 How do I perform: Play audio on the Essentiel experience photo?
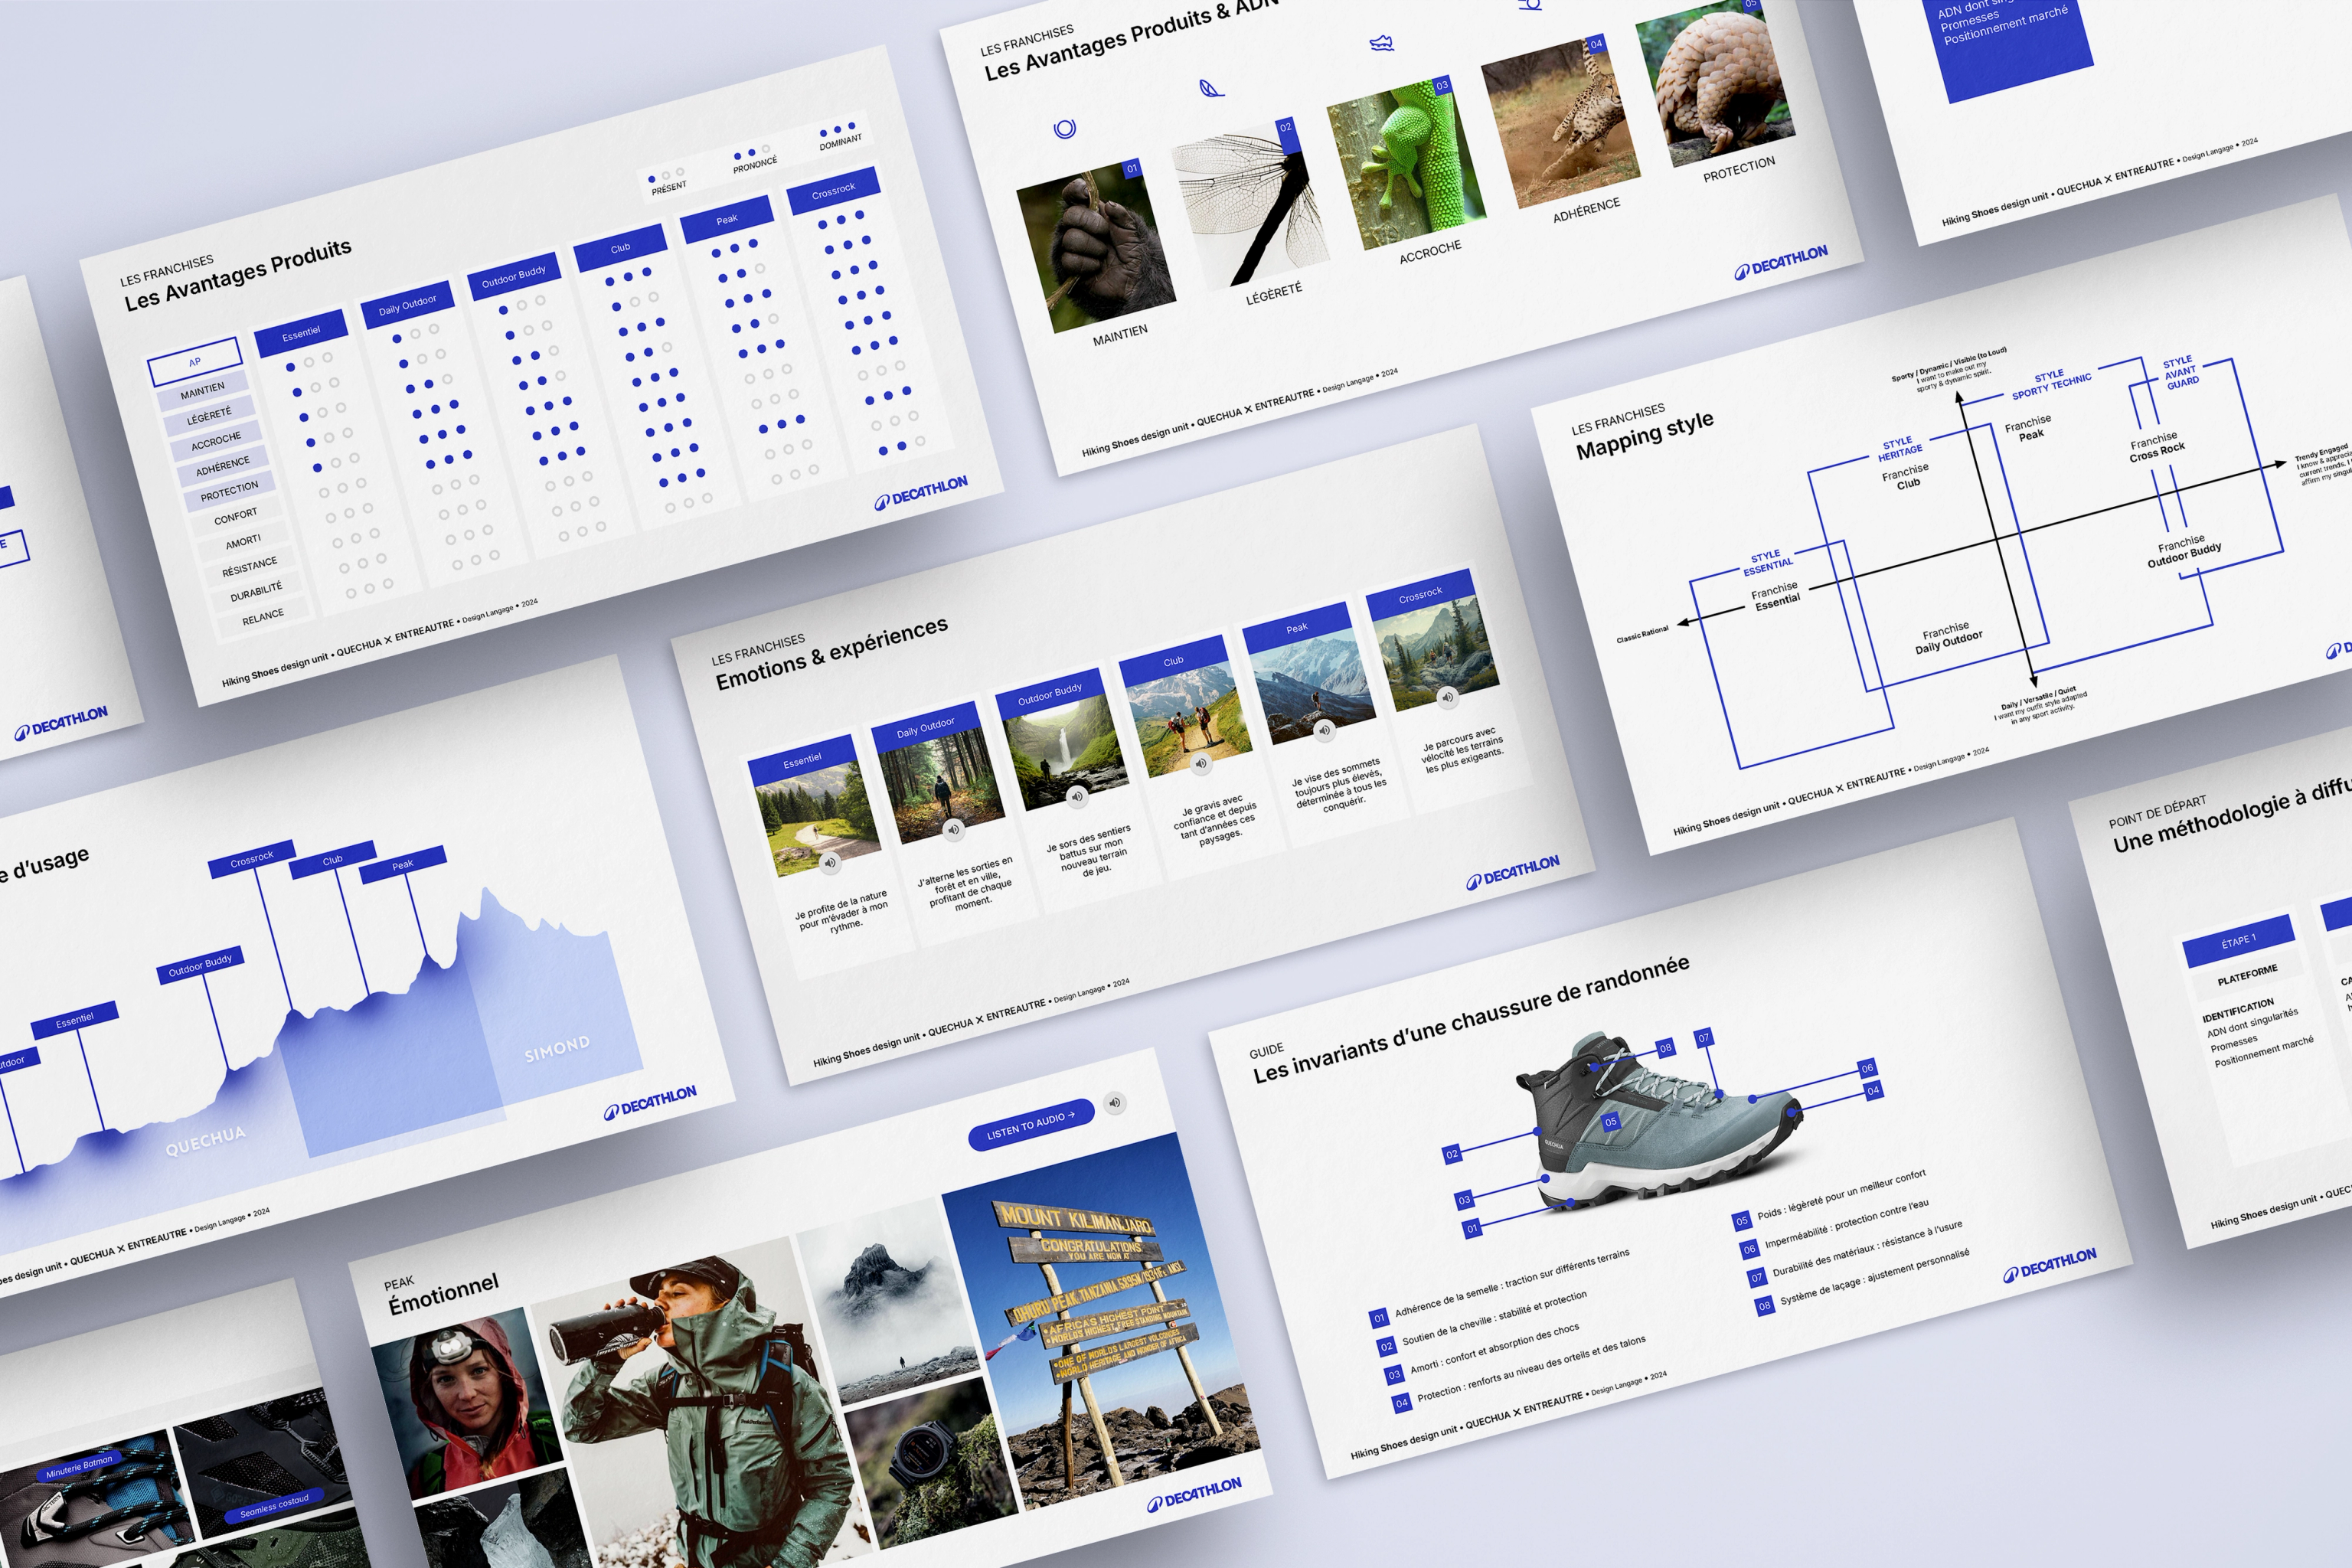click(x=829, y=862)
